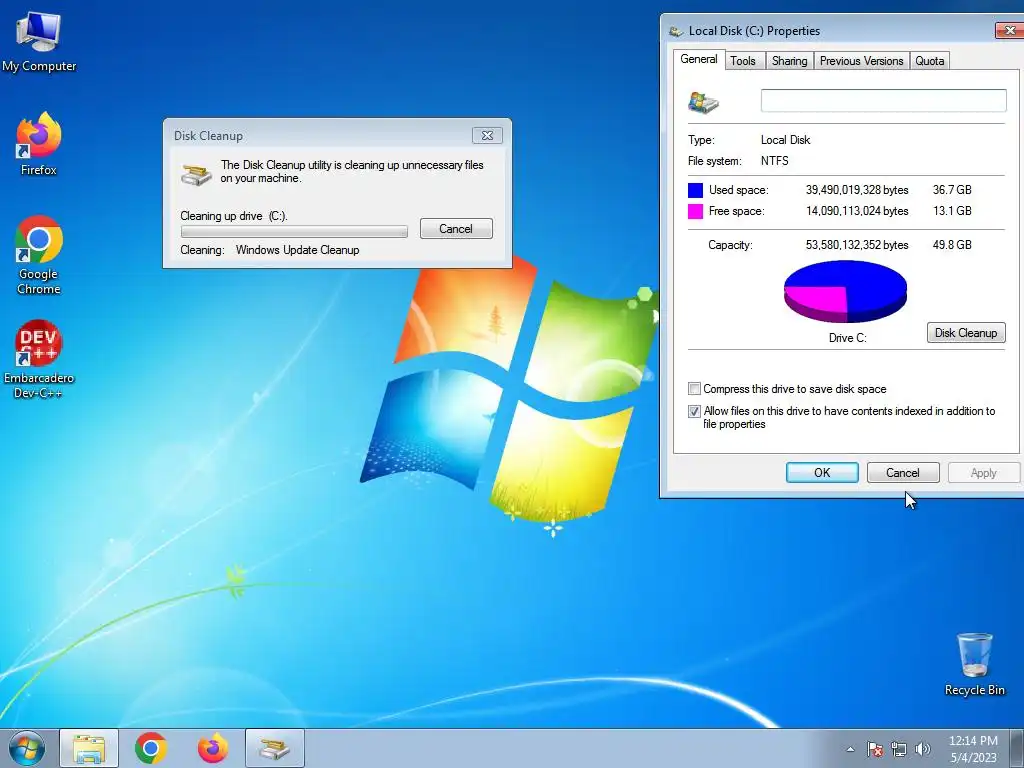
Task: Click the "Local Disk" type value
Action: coord(786,140)
